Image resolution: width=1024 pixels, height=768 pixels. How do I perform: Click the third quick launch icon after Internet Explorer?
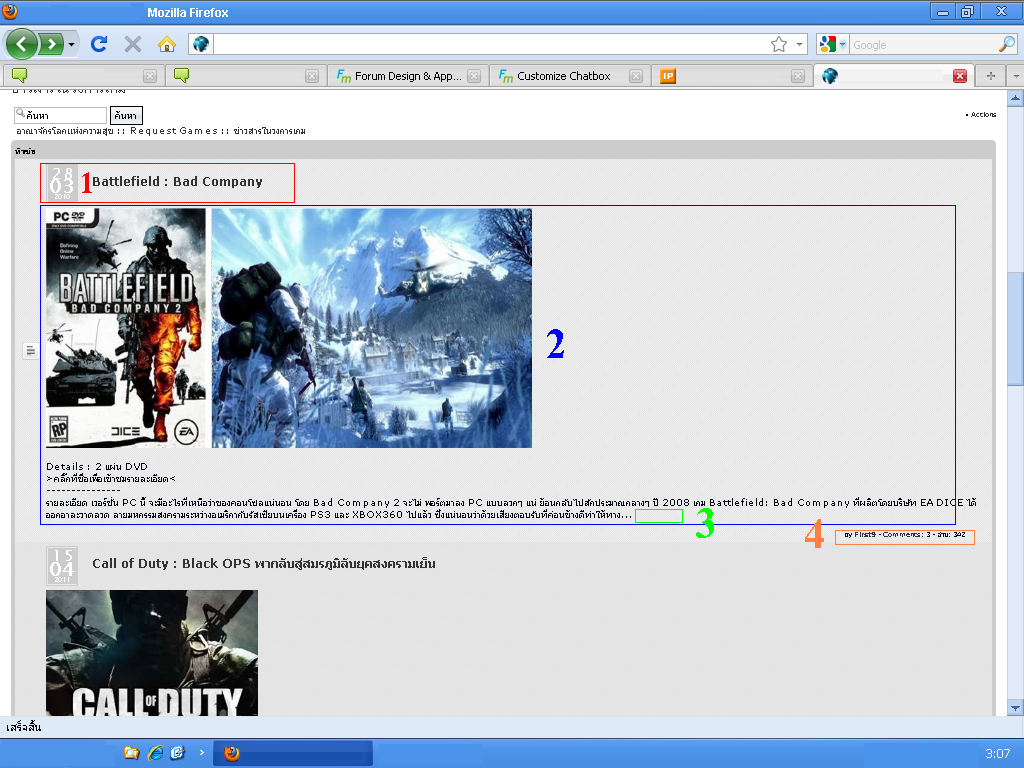click(x=178, y=753)
